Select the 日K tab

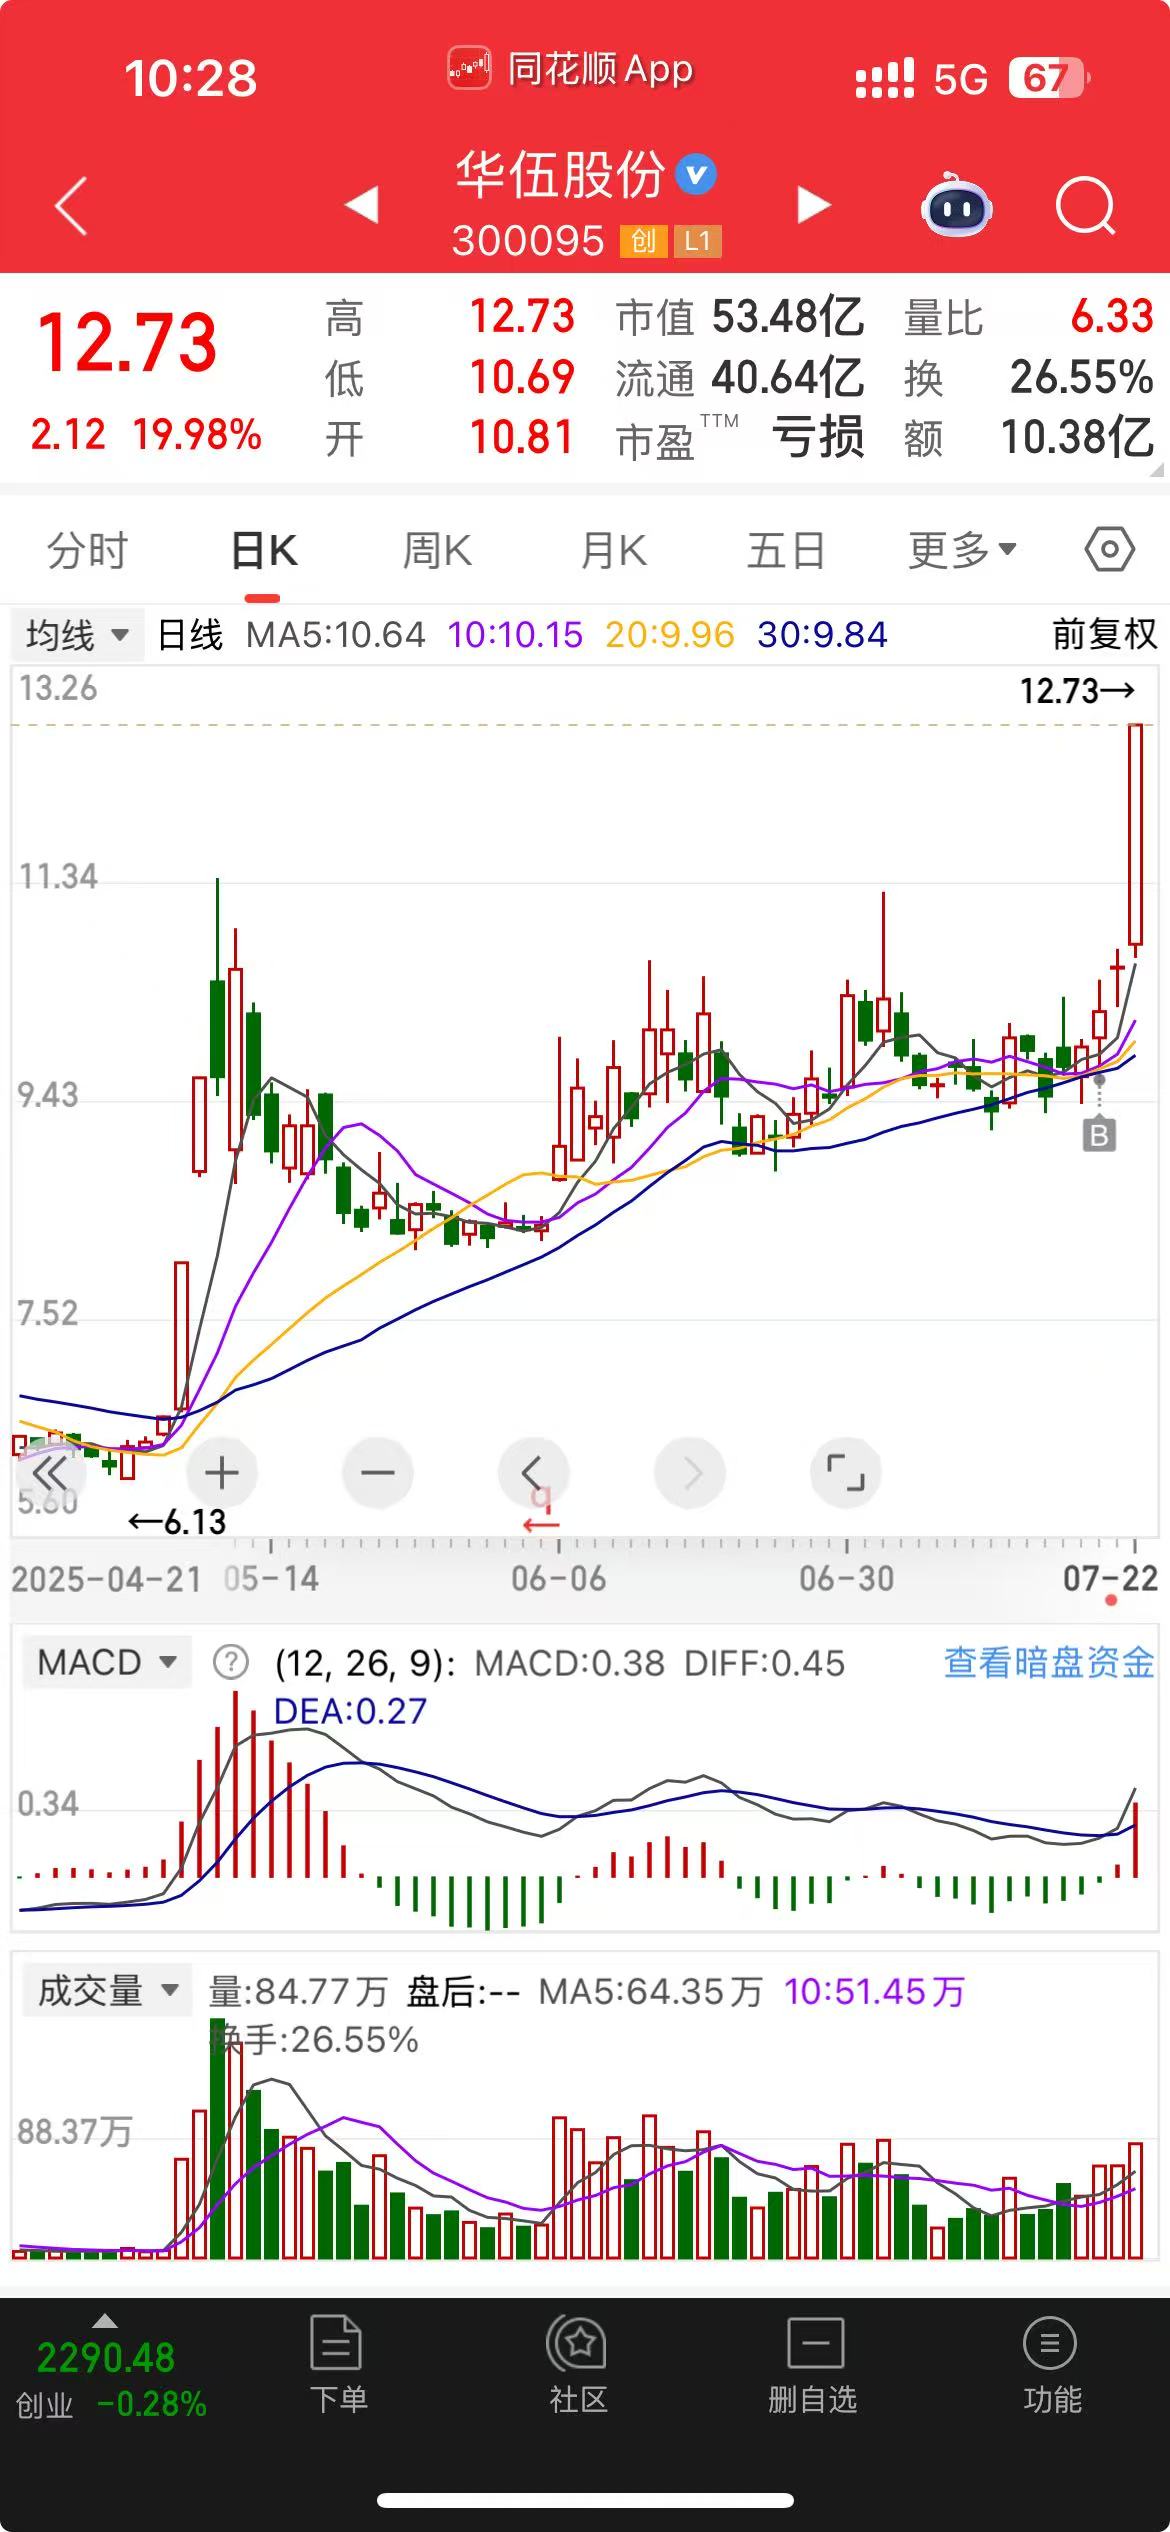click(263, 552)
